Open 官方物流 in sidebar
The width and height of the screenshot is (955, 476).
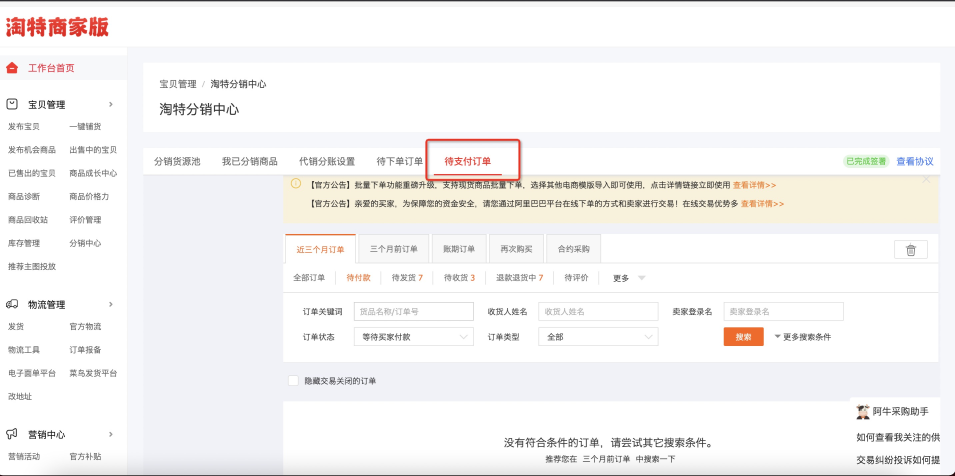point(85,326)
